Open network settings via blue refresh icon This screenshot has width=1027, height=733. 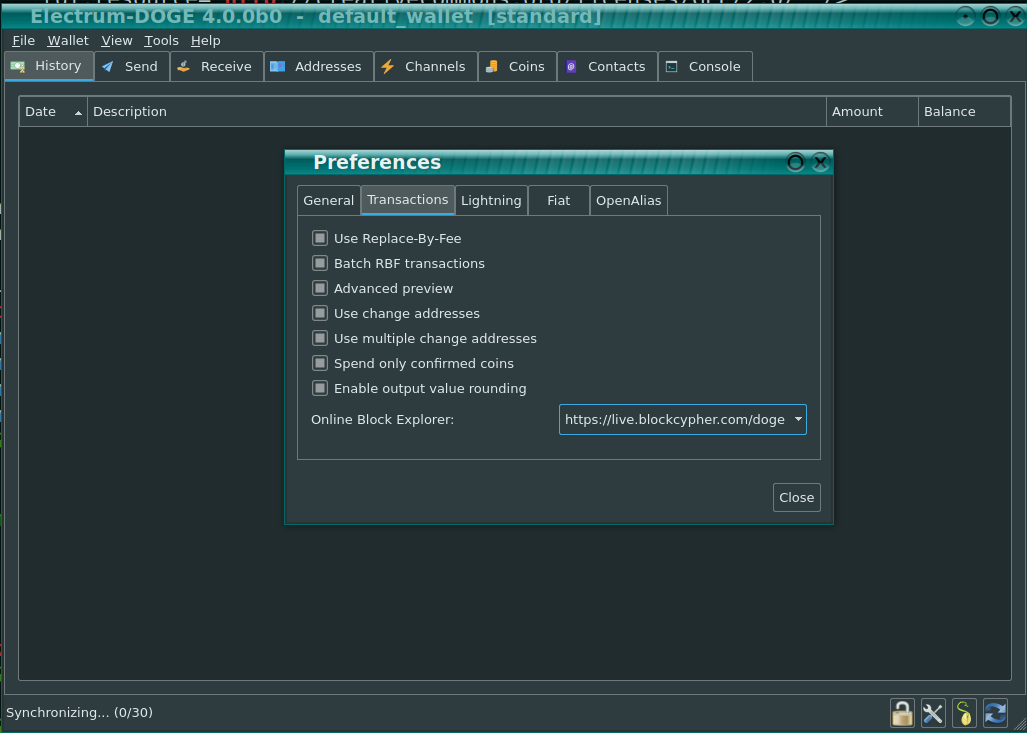(995, 713)
